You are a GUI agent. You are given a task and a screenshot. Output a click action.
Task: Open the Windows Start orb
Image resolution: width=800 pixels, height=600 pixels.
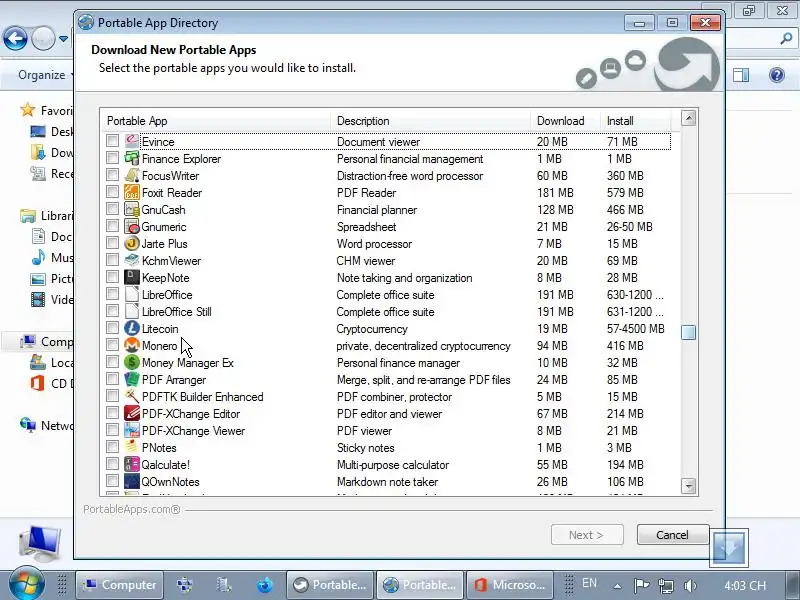point(27,584)
